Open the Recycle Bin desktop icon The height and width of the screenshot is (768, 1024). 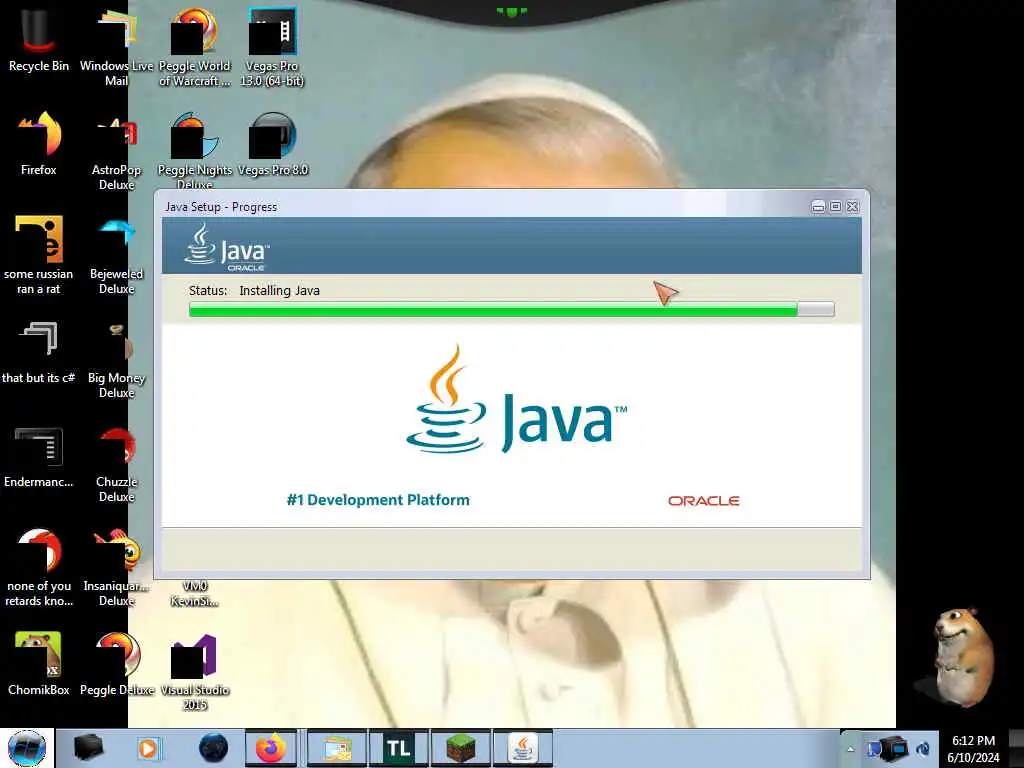(39, 40)
